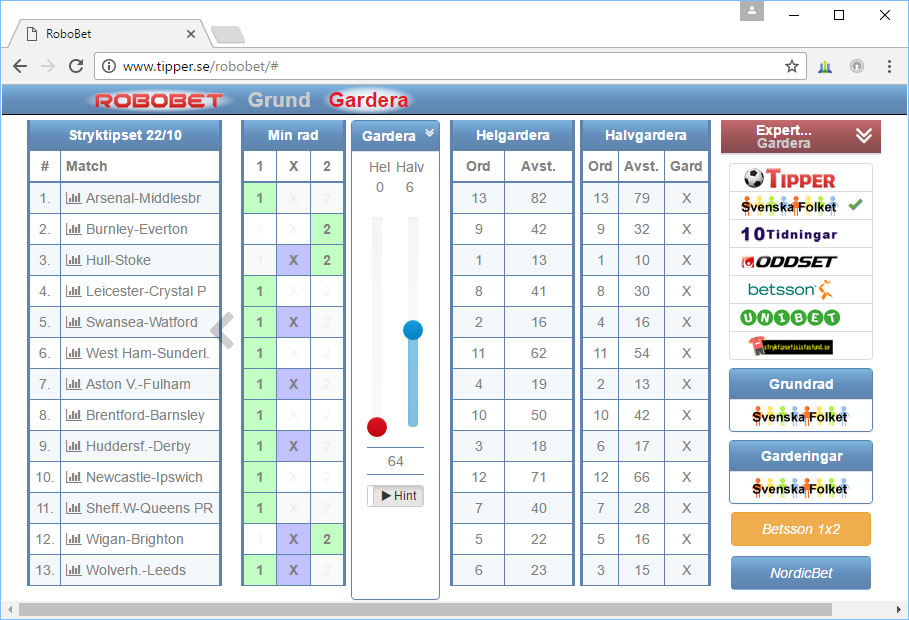View site information icon in address bar
This screenshot has width=909, height=620.
pyautogui.click(x=108, y=66)
